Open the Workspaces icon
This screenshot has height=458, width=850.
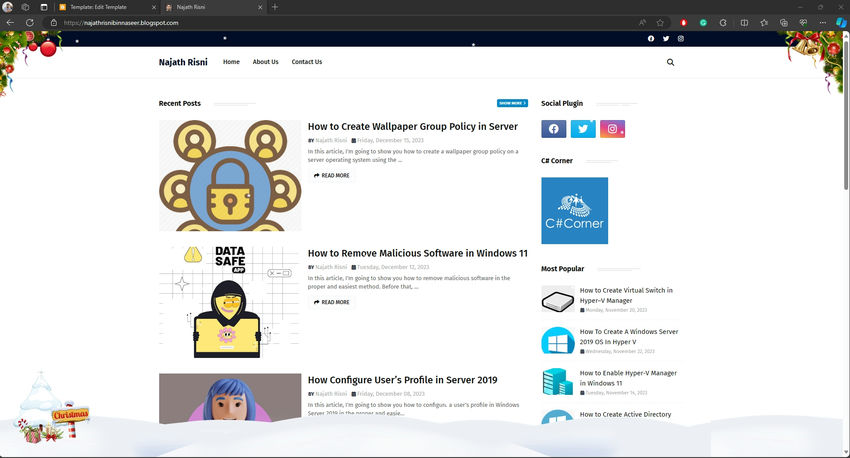(25, 7)
